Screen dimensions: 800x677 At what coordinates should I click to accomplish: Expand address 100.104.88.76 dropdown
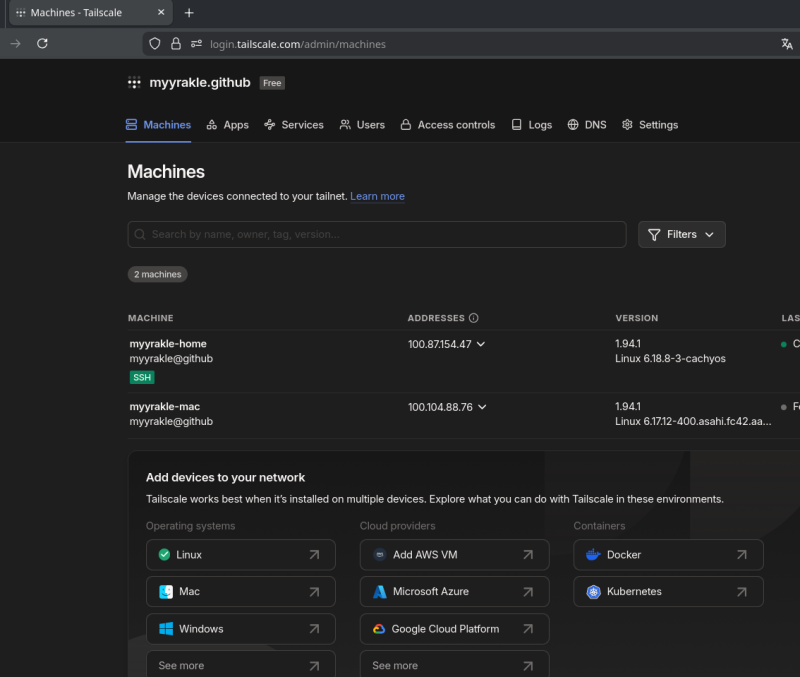(x=482, y=407)
